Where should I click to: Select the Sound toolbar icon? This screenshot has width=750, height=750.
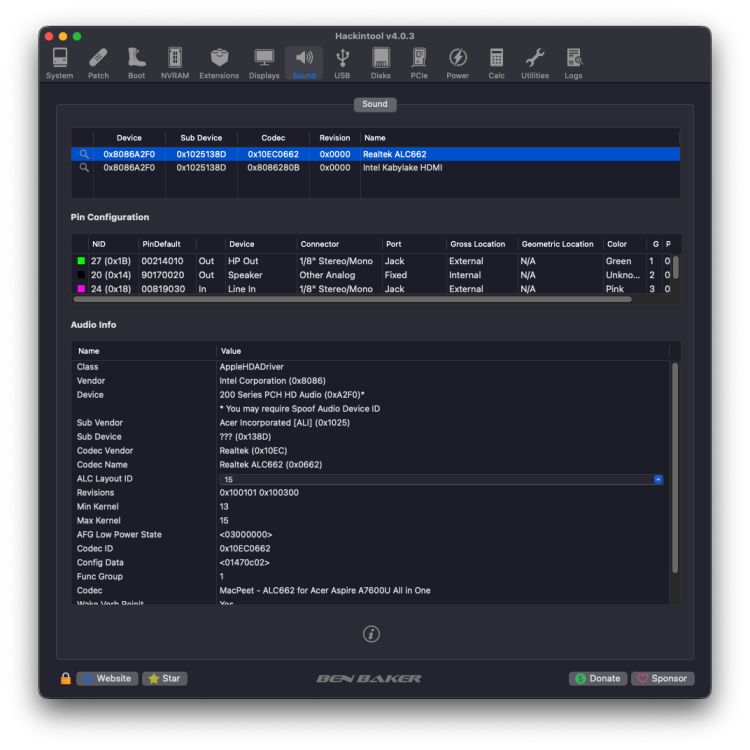coord(304,63)
